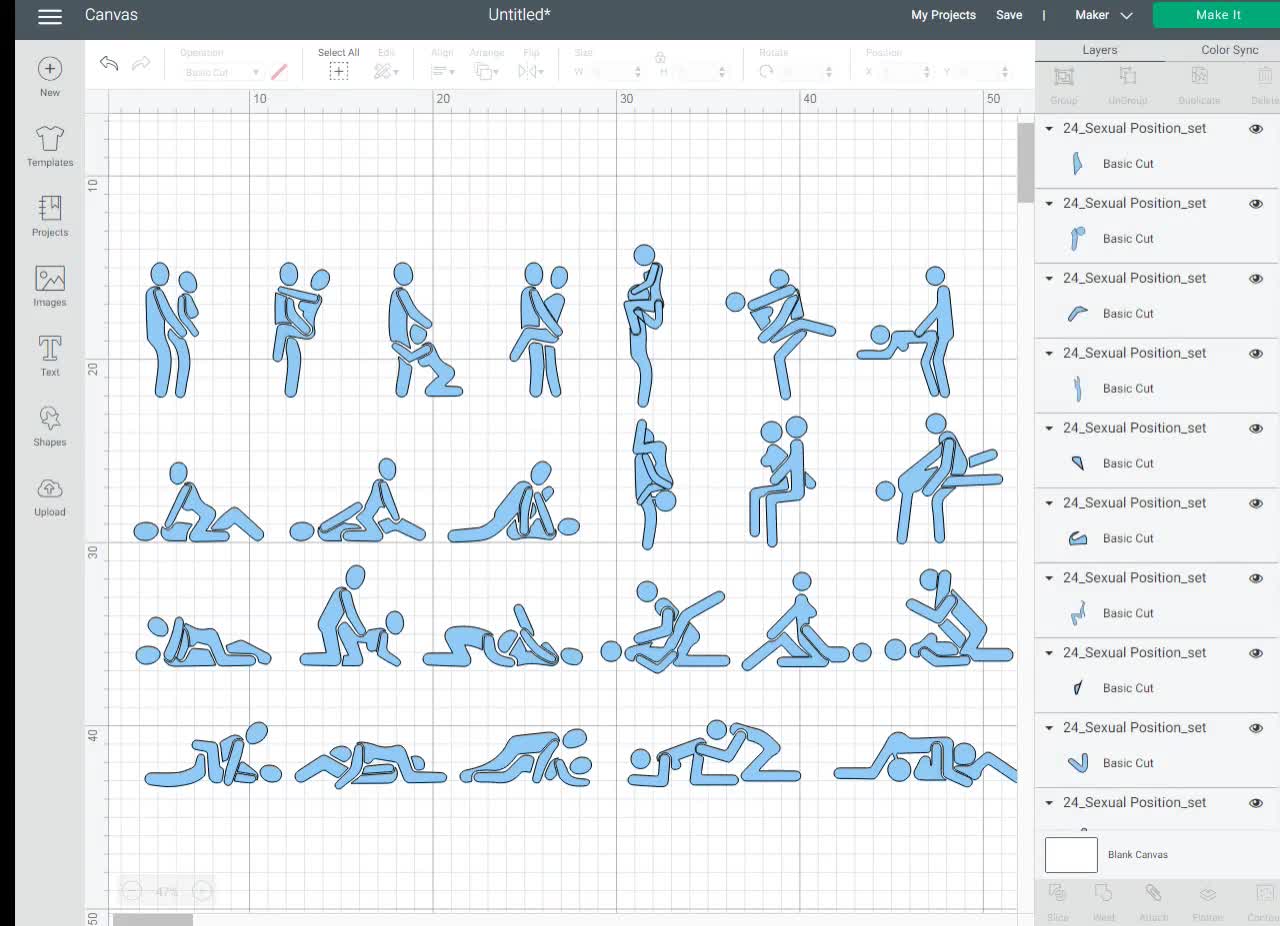The height and width of the screenshot is (926, 1280).
Task: Click the Size height input field
Action: pyautogui.click(x=700, y=72)
